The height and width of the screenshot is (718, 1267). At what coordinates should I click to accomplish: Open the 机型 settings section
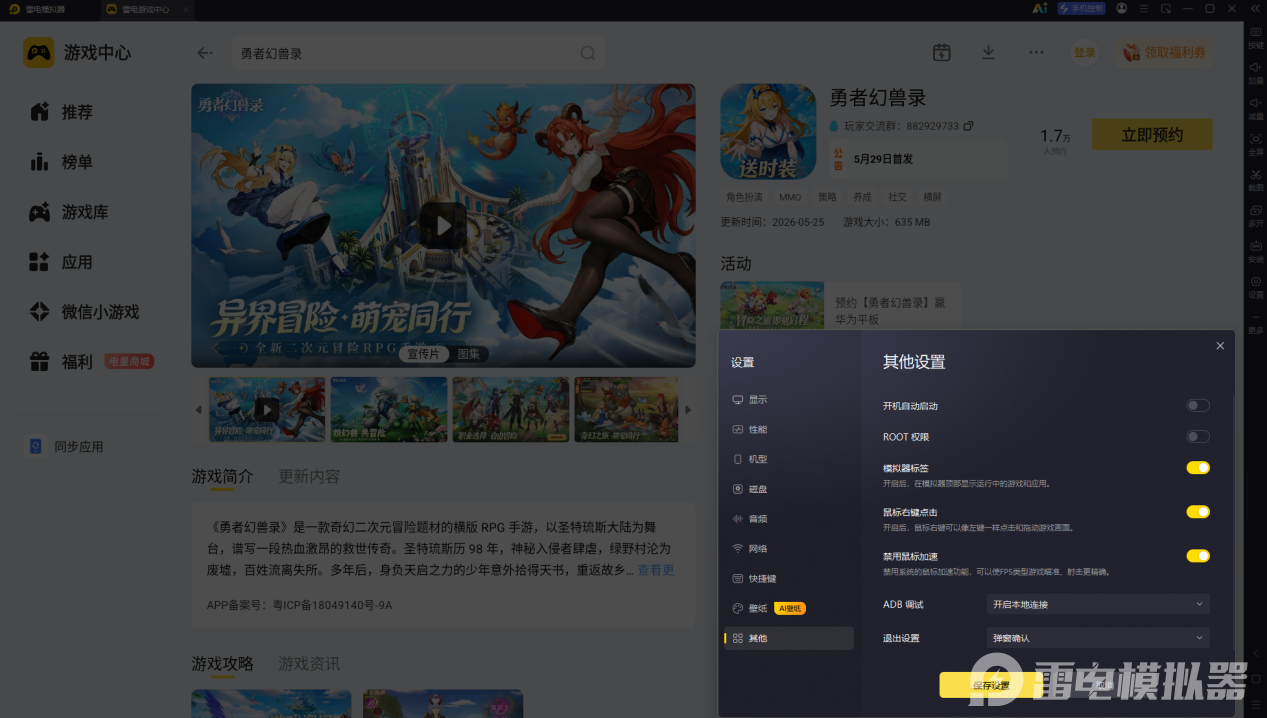click(x=788, y=459)
